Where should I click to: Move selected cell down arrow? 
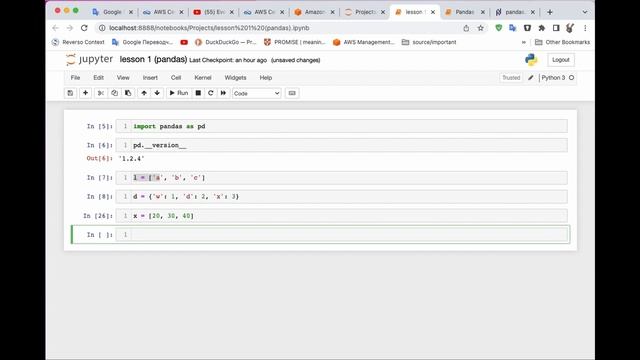click(x=157, y=93)
